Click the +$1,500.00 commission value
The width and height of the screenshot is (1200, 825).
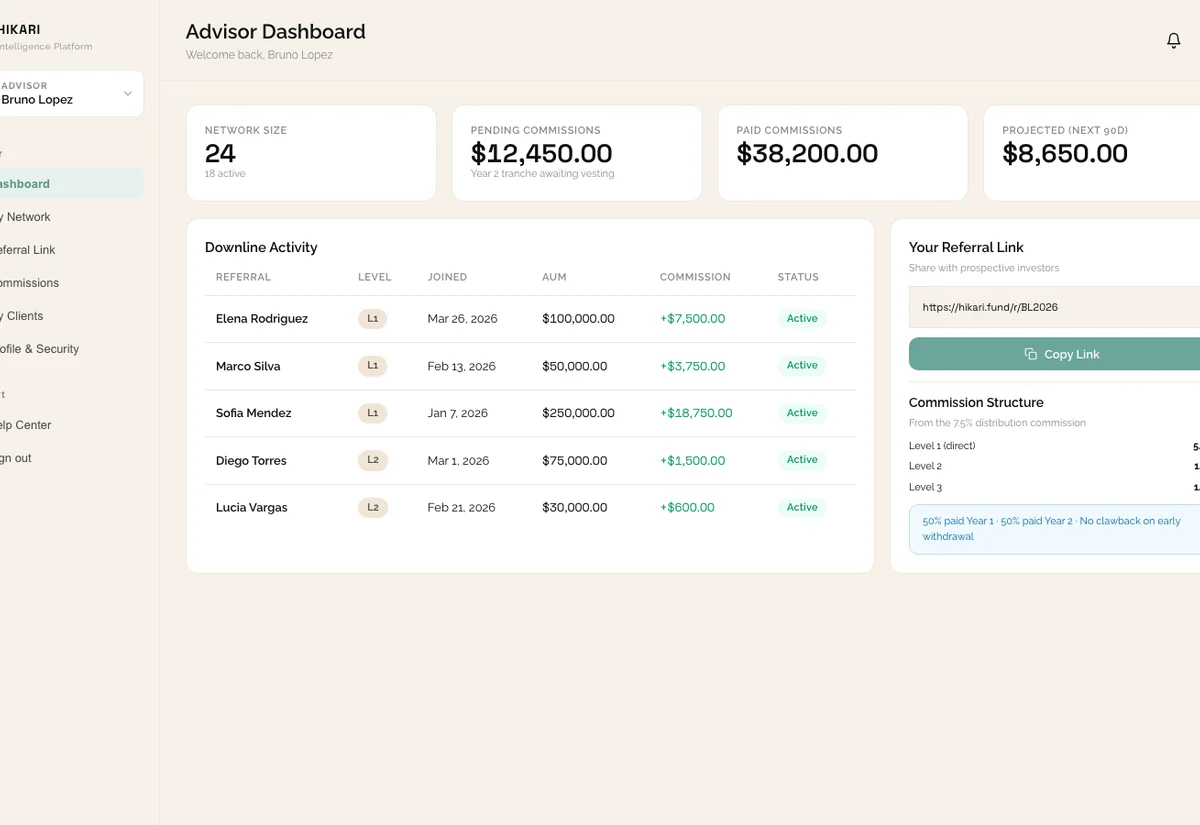[692, 461]
